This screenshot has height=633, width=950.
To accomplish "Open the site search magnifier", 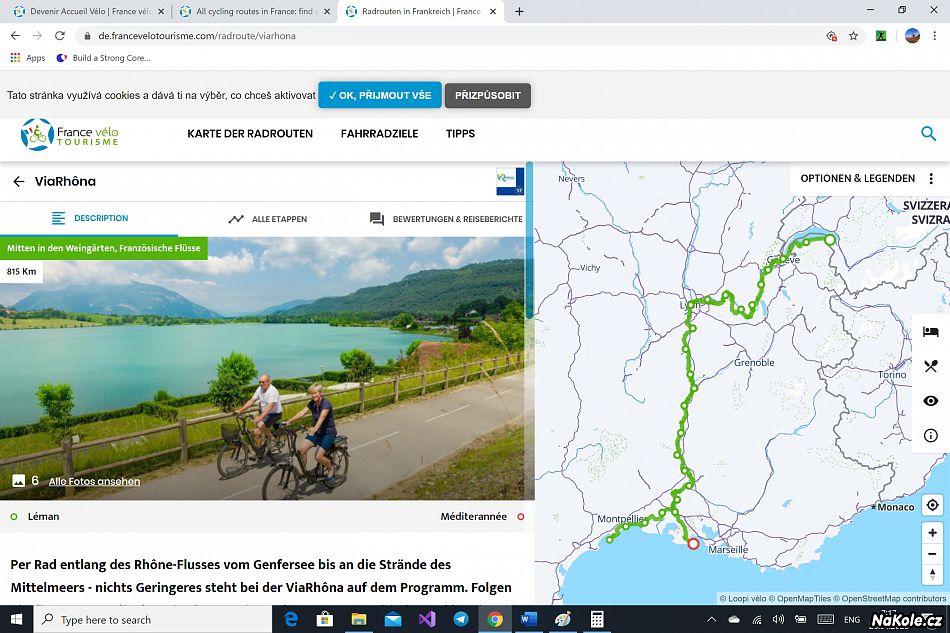I will 928,133.
